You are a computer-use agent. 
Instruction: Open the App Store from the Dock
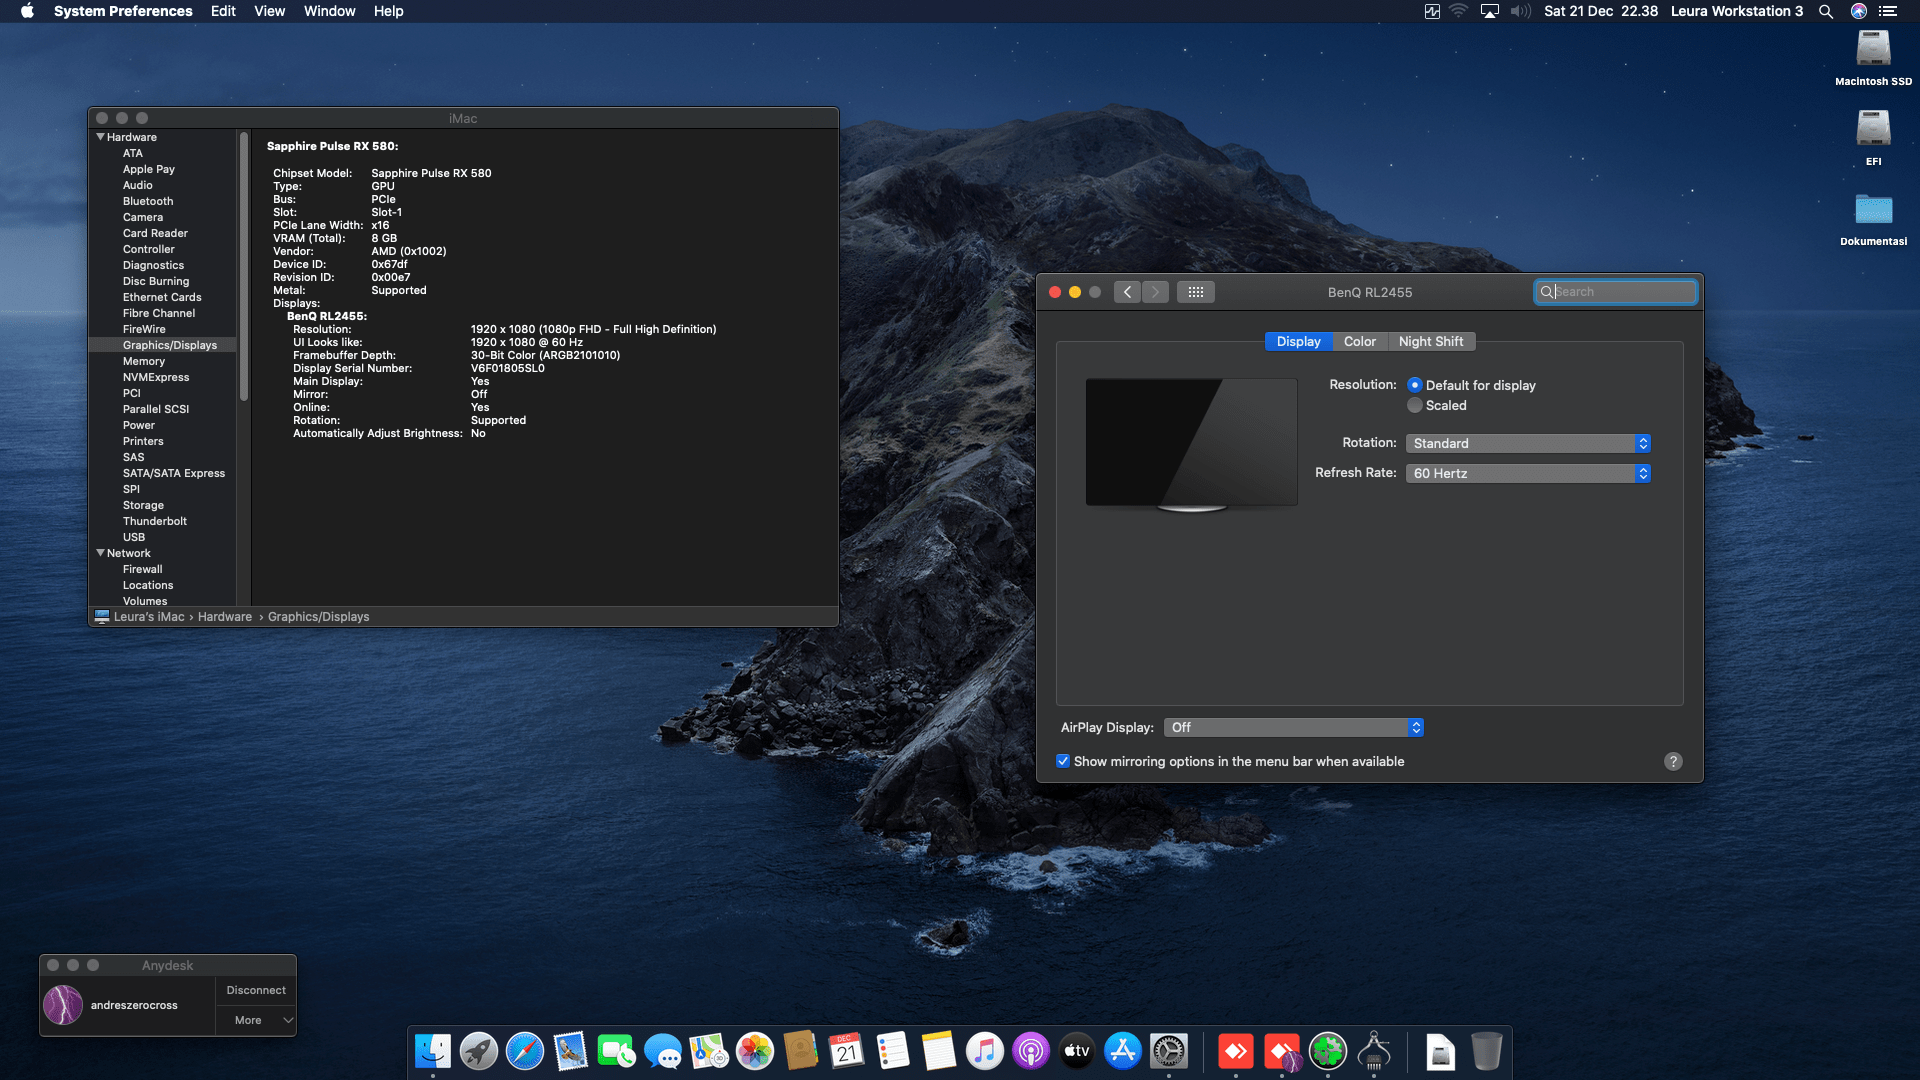coord(1122,1052)
